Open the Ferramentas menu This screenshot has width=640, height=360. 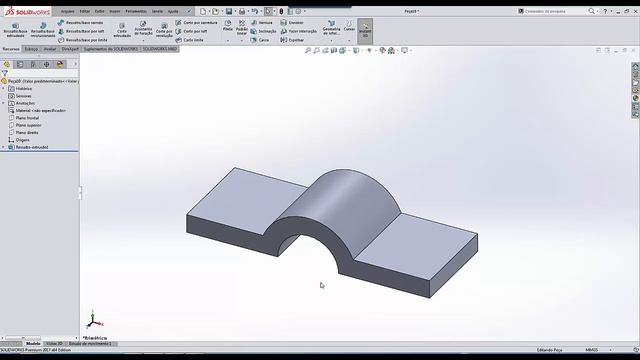136,11
